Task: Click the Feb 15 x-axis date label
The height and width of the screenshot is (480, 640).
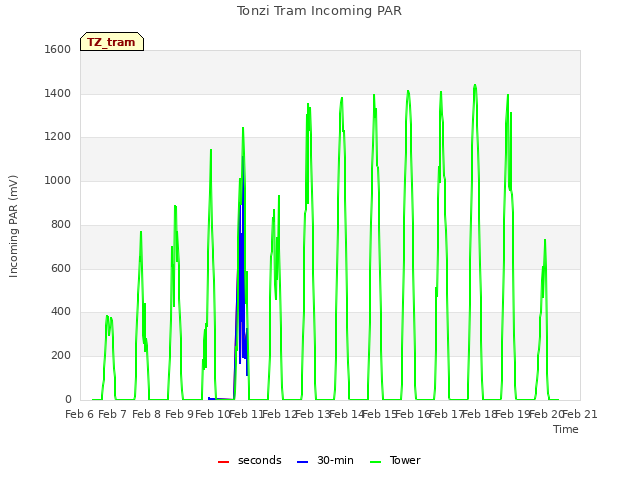Action: [x=380, y=414]
